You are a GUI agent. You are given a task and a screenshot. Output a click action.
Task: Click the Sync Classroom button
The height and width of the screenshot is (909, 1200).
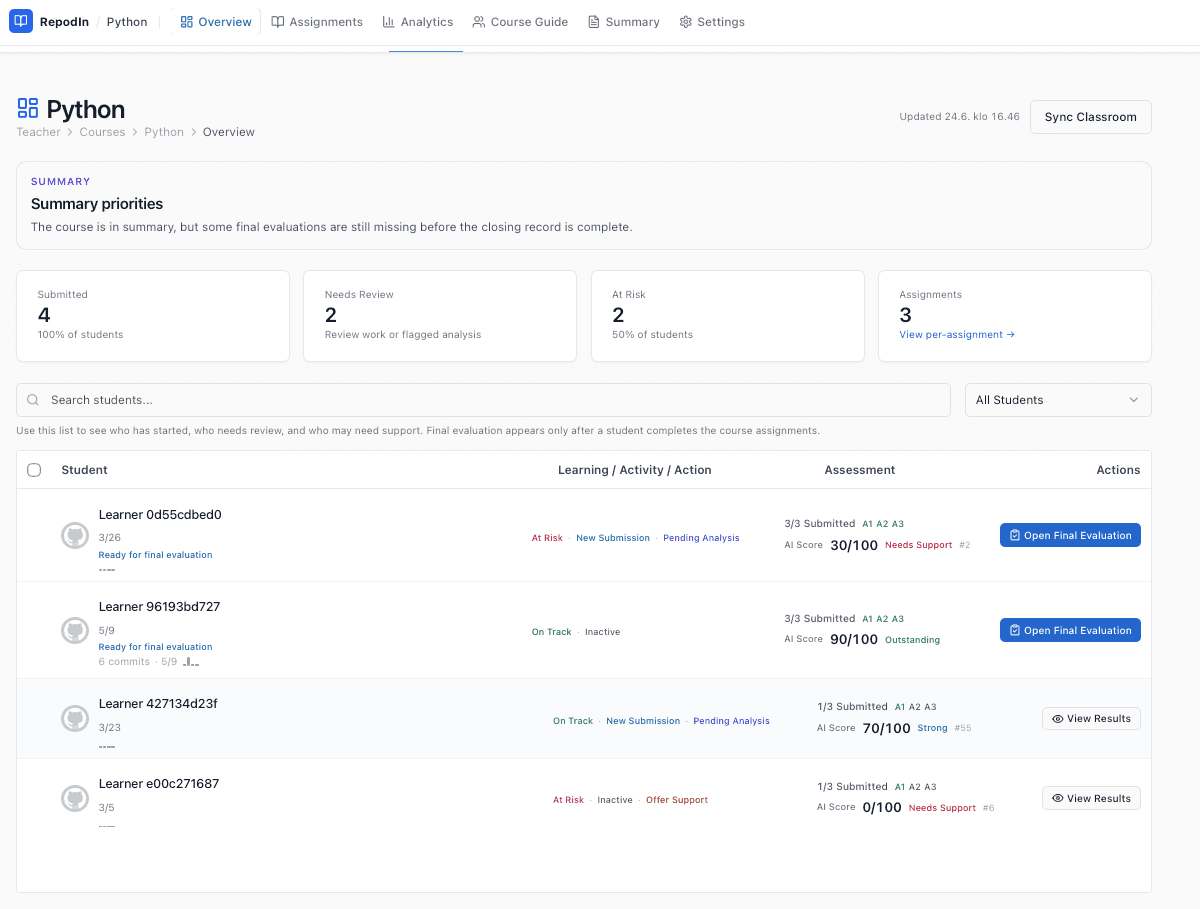click(x=1090, y=117)
